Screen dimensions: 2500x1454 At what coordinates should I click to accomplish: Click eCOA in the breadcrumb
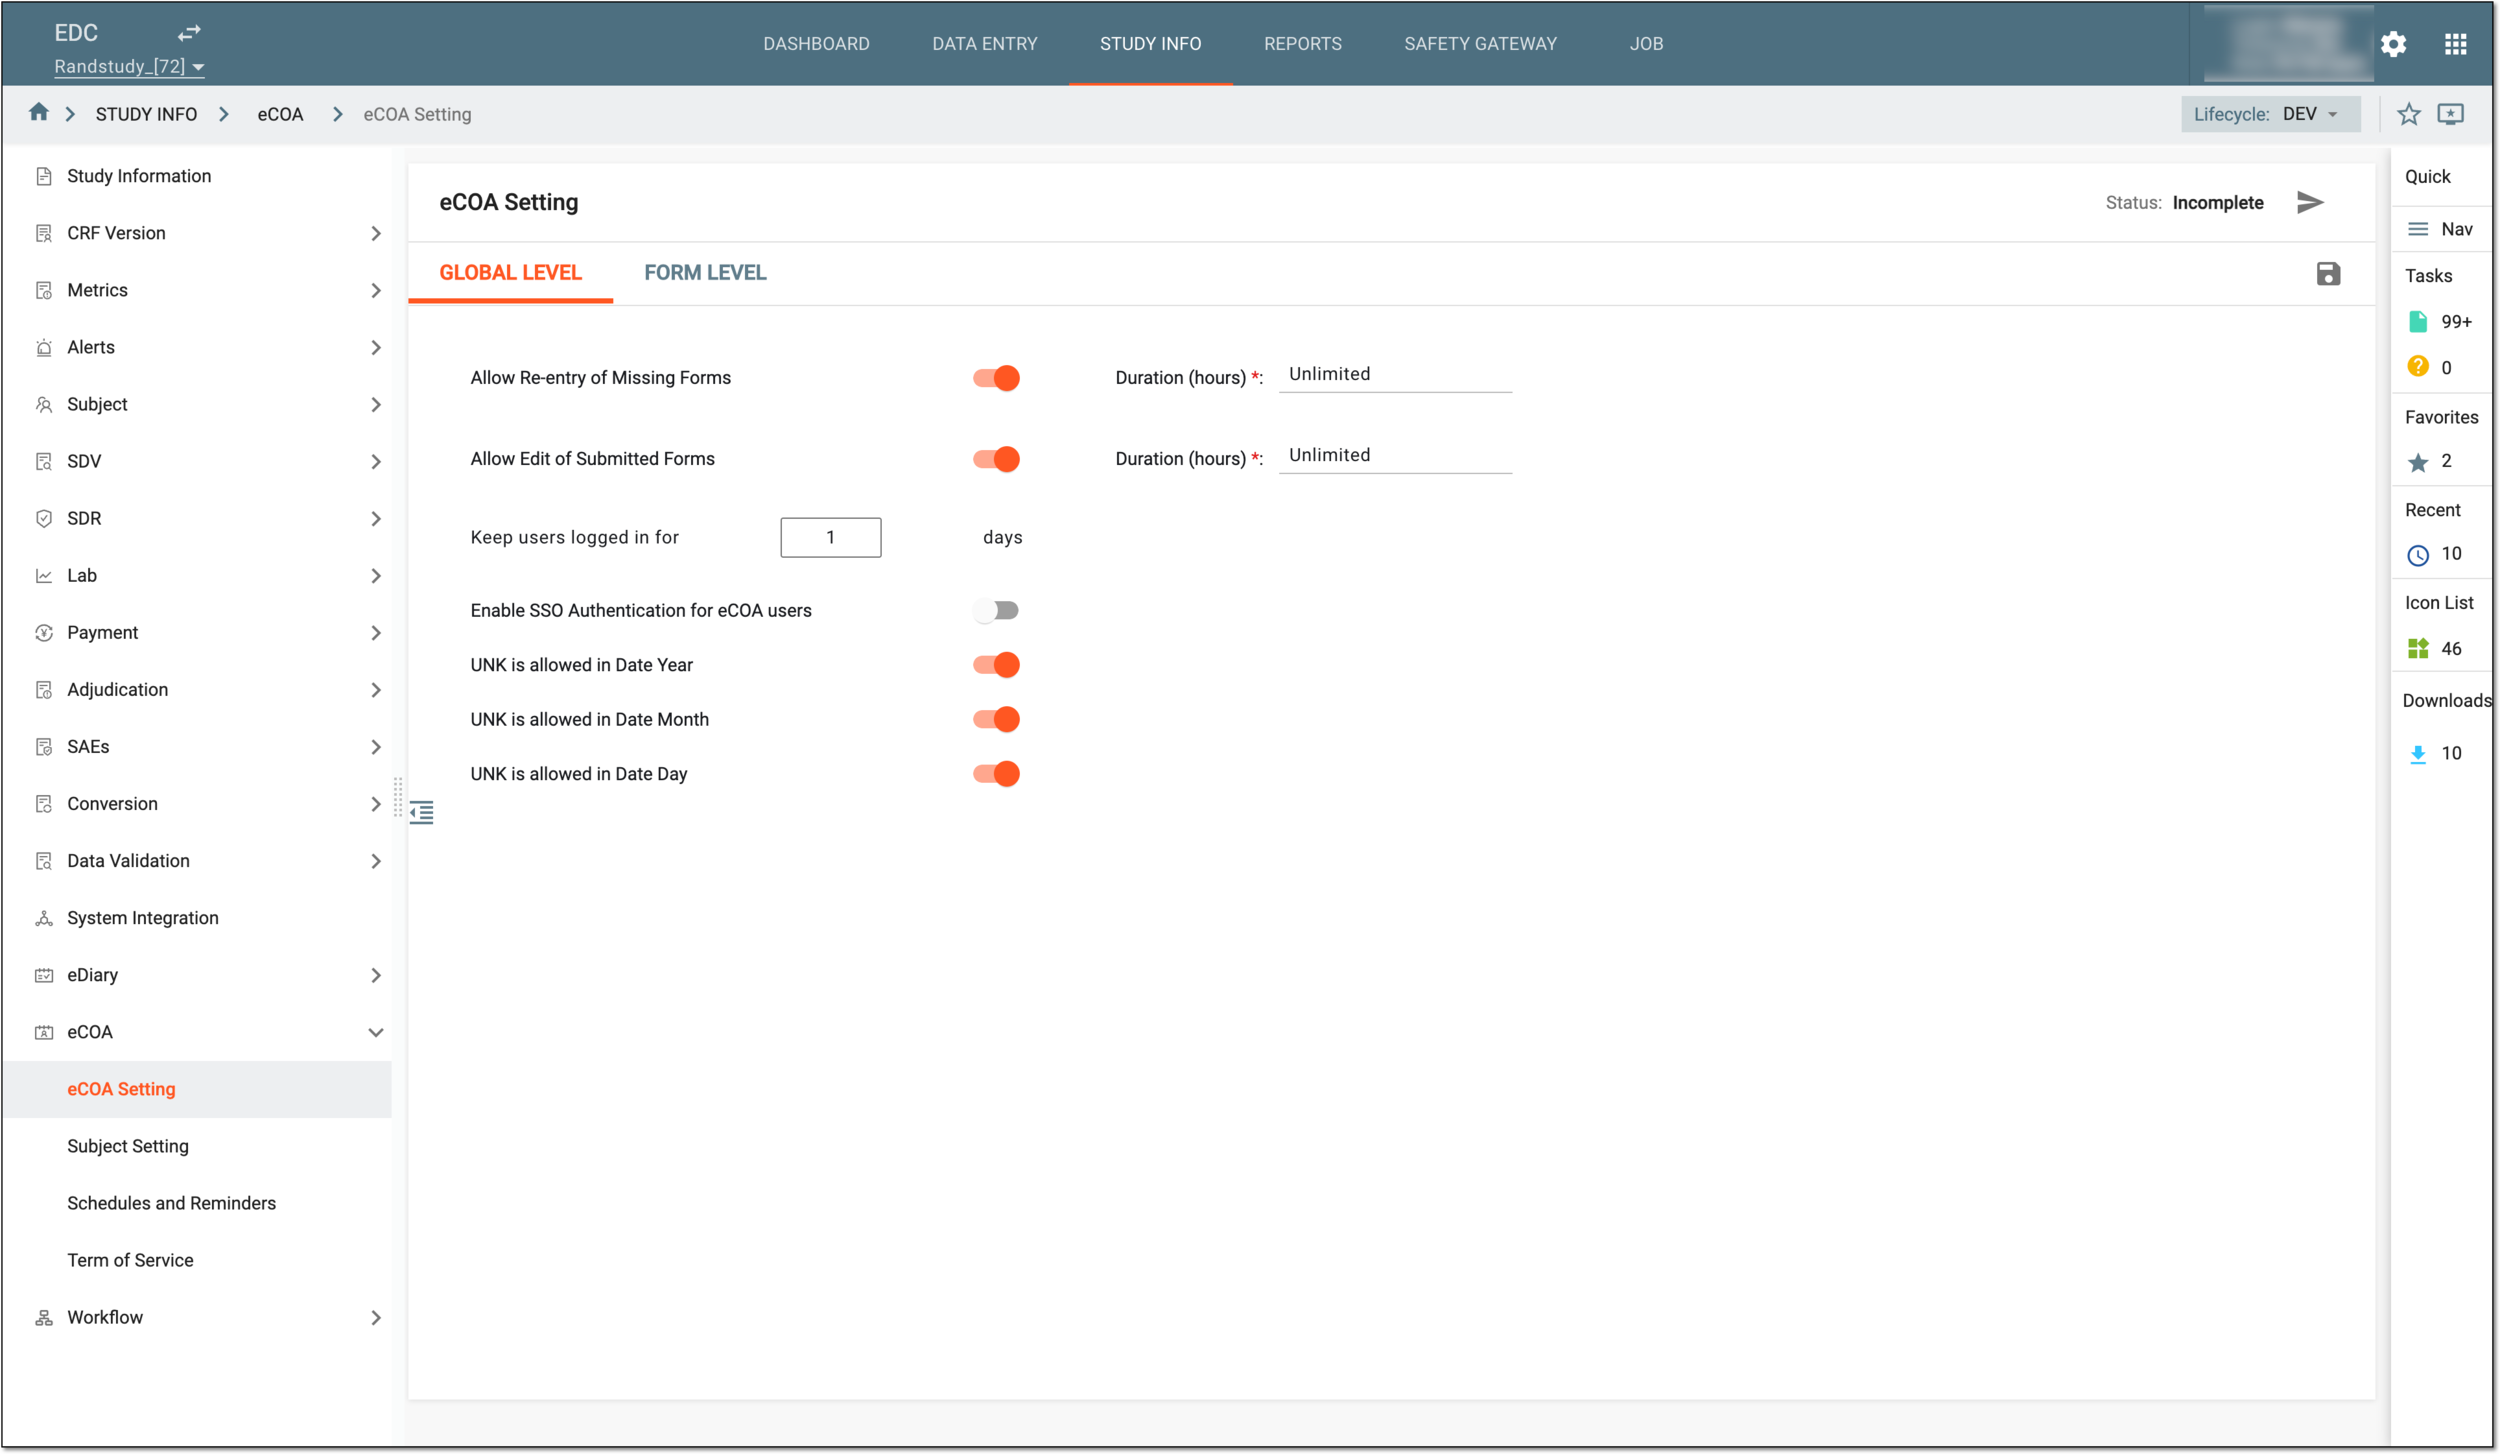click(280, 114)
